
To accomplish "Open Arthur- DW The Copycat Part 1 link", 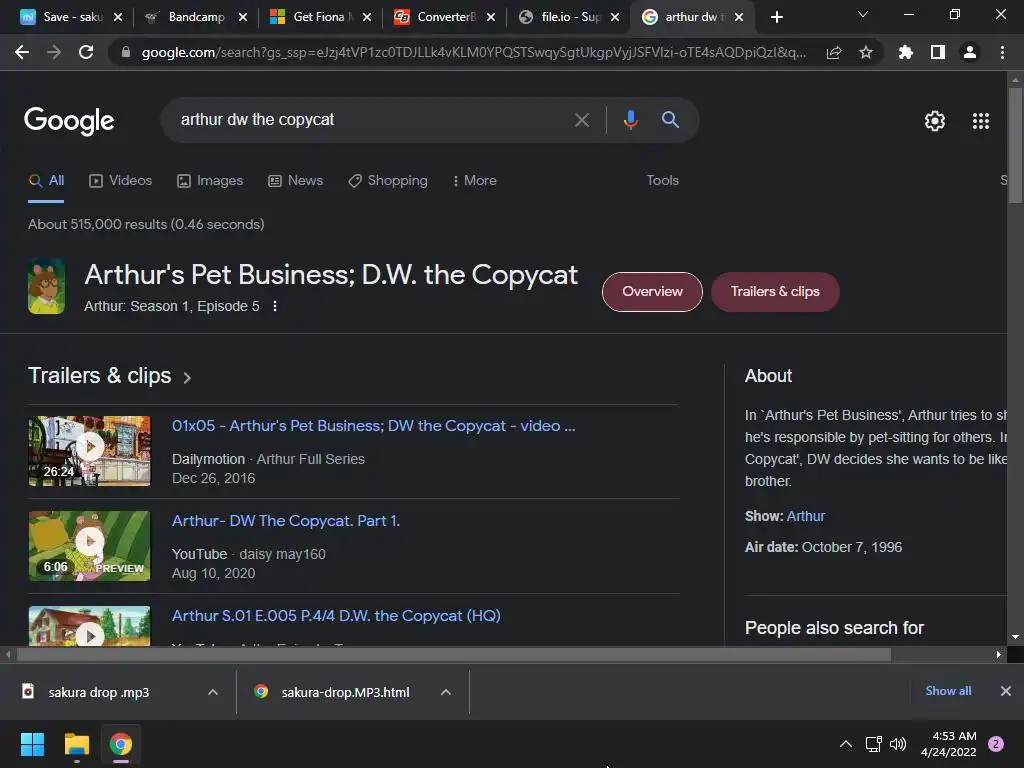I will click(x=286, y=520).
